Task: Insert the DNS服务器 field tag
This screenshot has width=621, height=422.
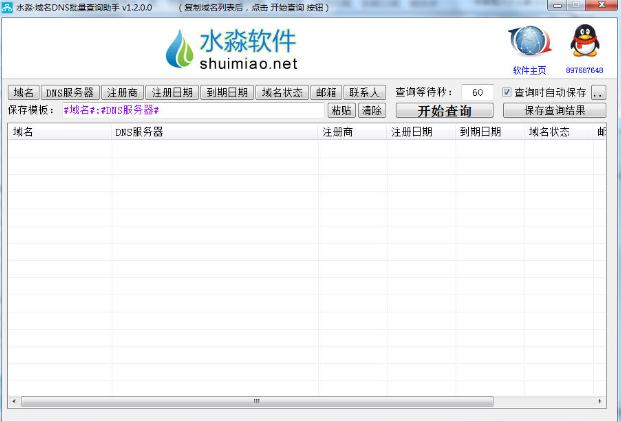Action: click(70, 92)
